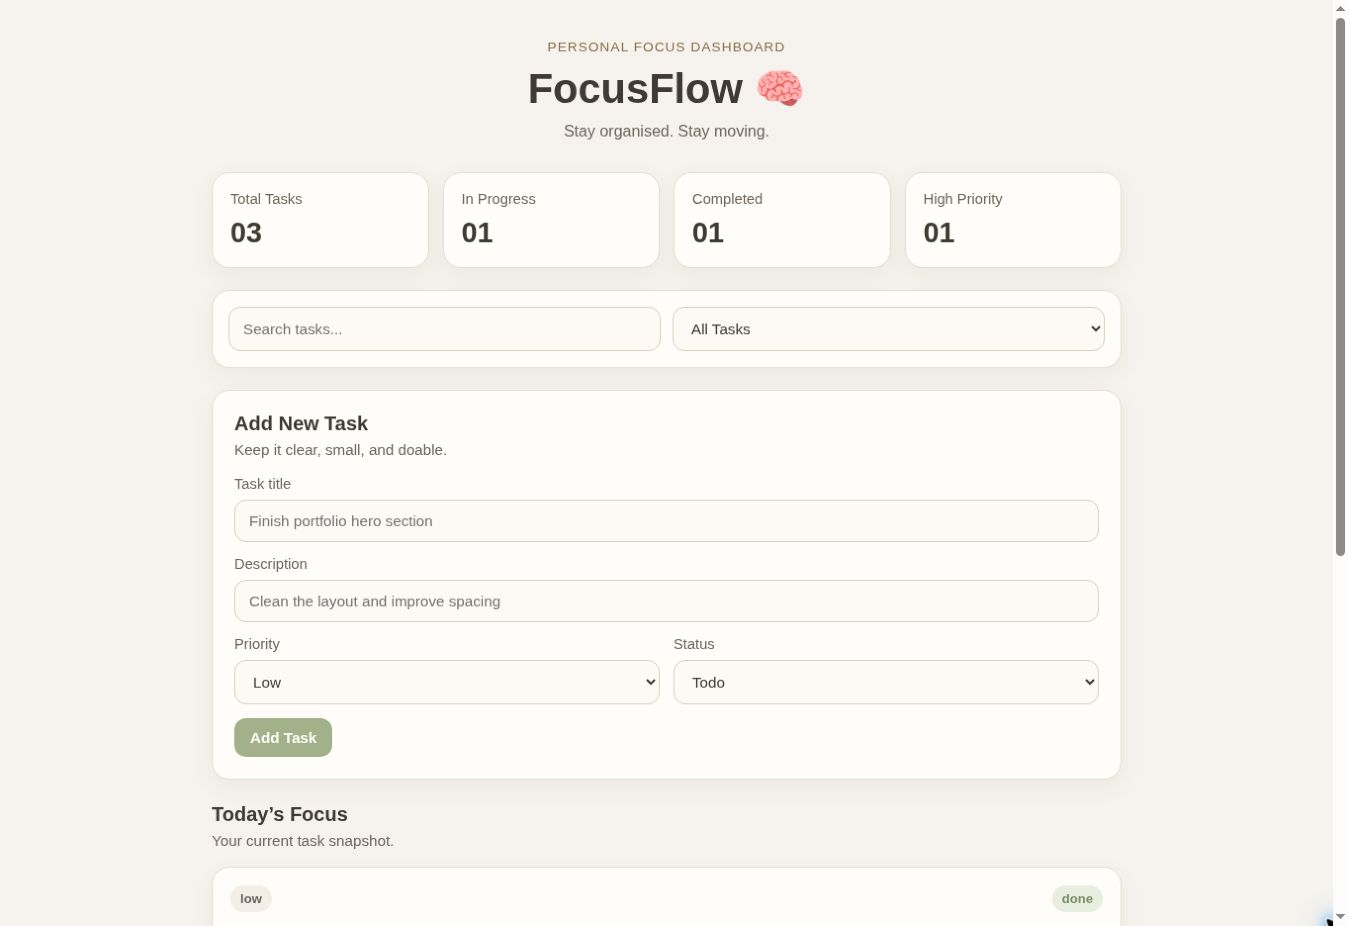This screenshot has width=1348, height=926.
Task: Open the Status dropdown set to Todo
Action: click(886, 682)
